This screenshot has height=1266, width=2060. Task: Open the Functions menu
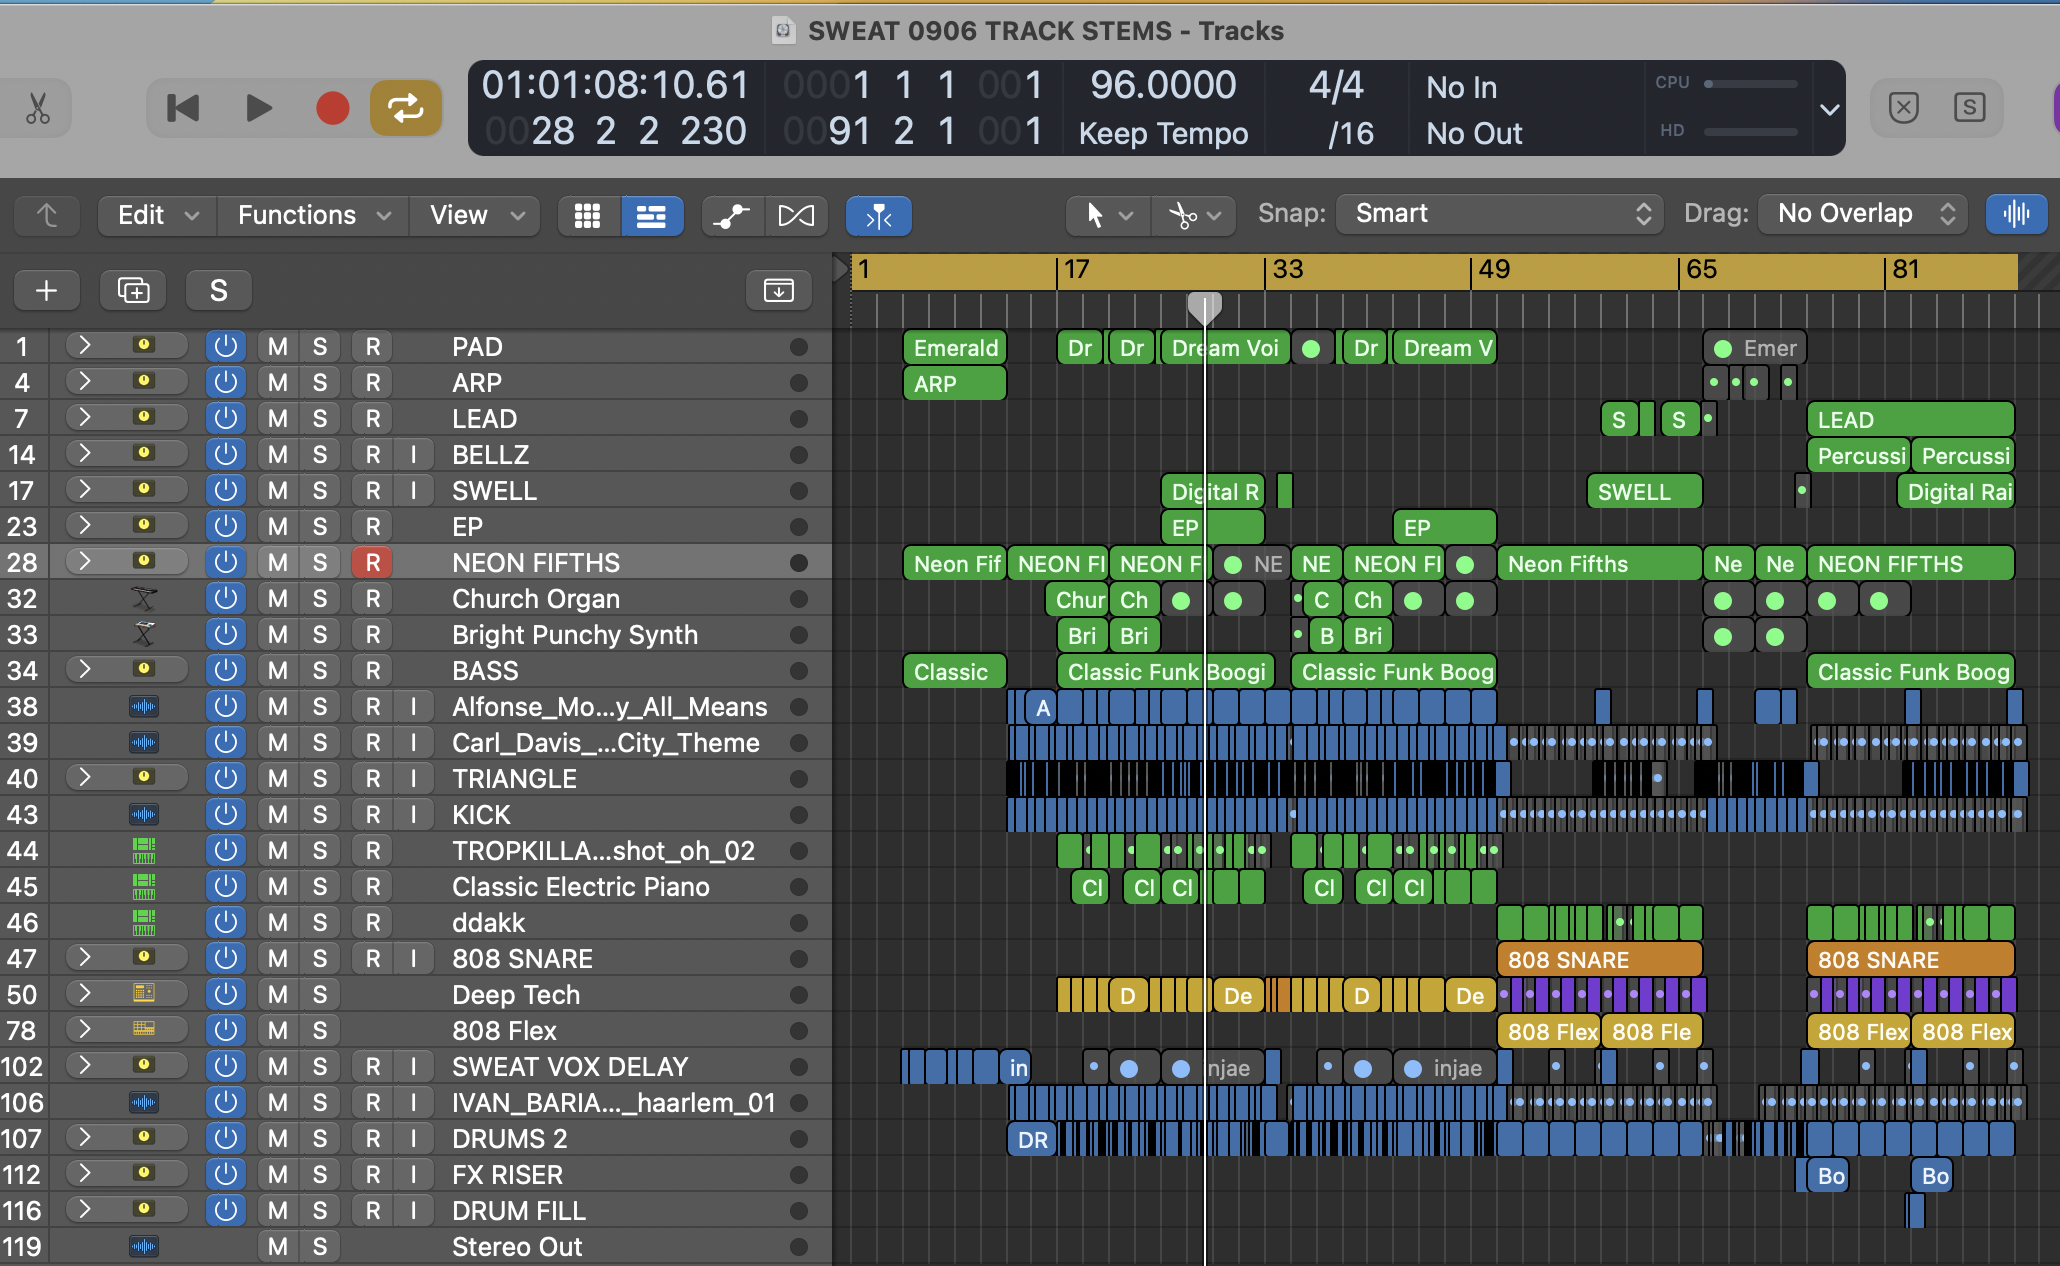pos(314,215)
